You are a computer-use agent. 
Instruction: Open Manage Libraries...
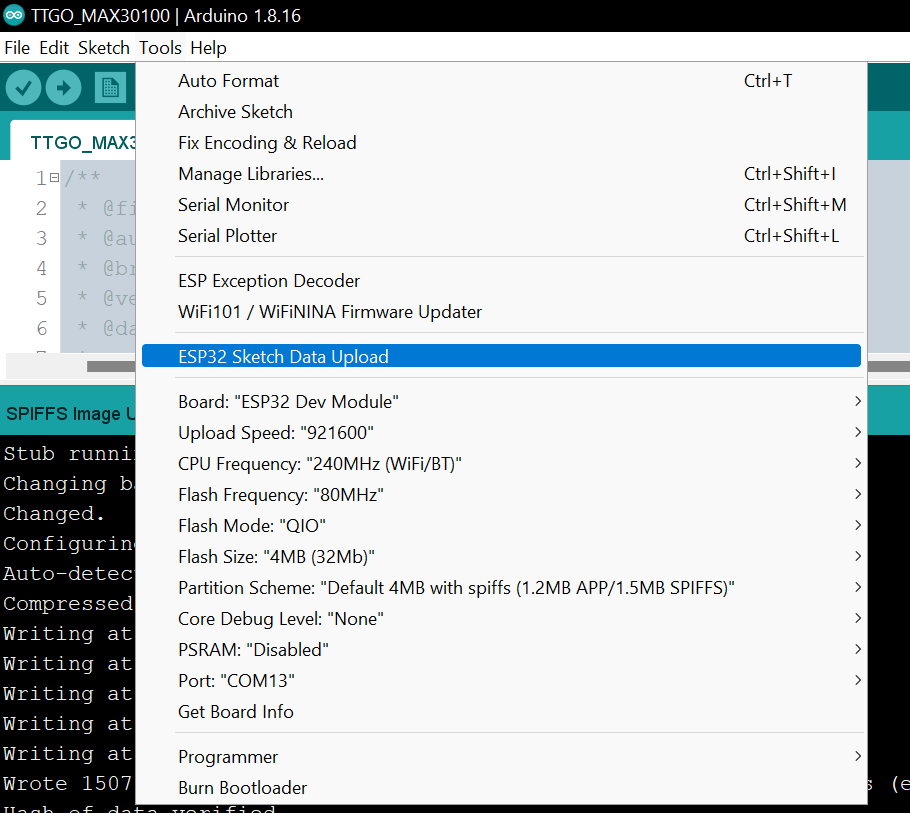pyautogui.click(x=501, y=174)
